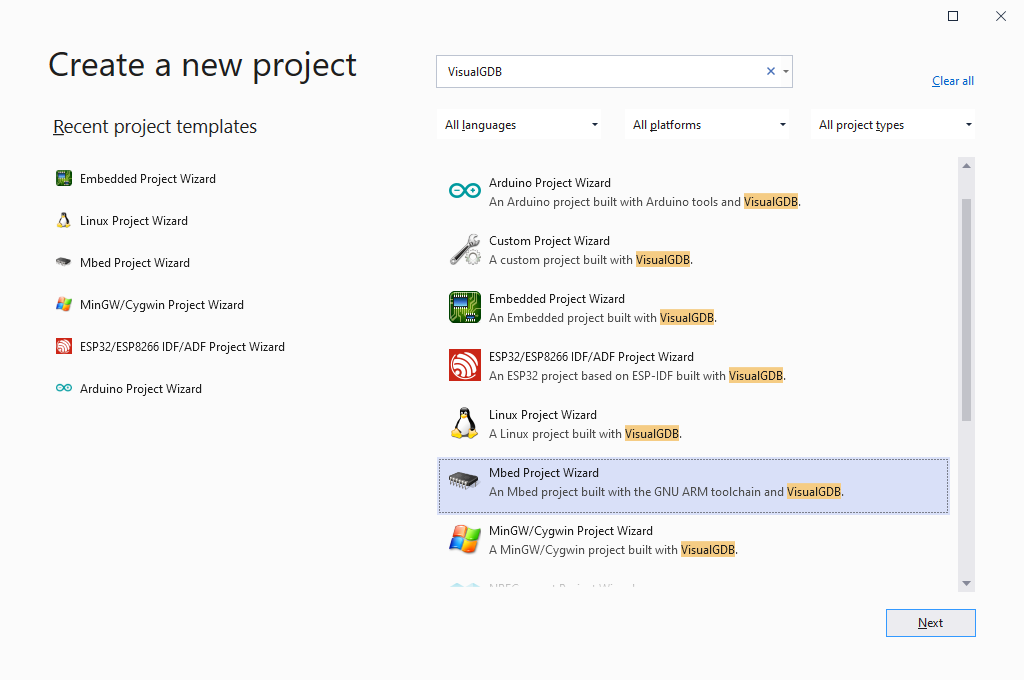
Task: Select ESP32/ESP8266 IDF/ADF Project Wizard from recent templates
Action: pyautogui.click(x=182, y=347)
